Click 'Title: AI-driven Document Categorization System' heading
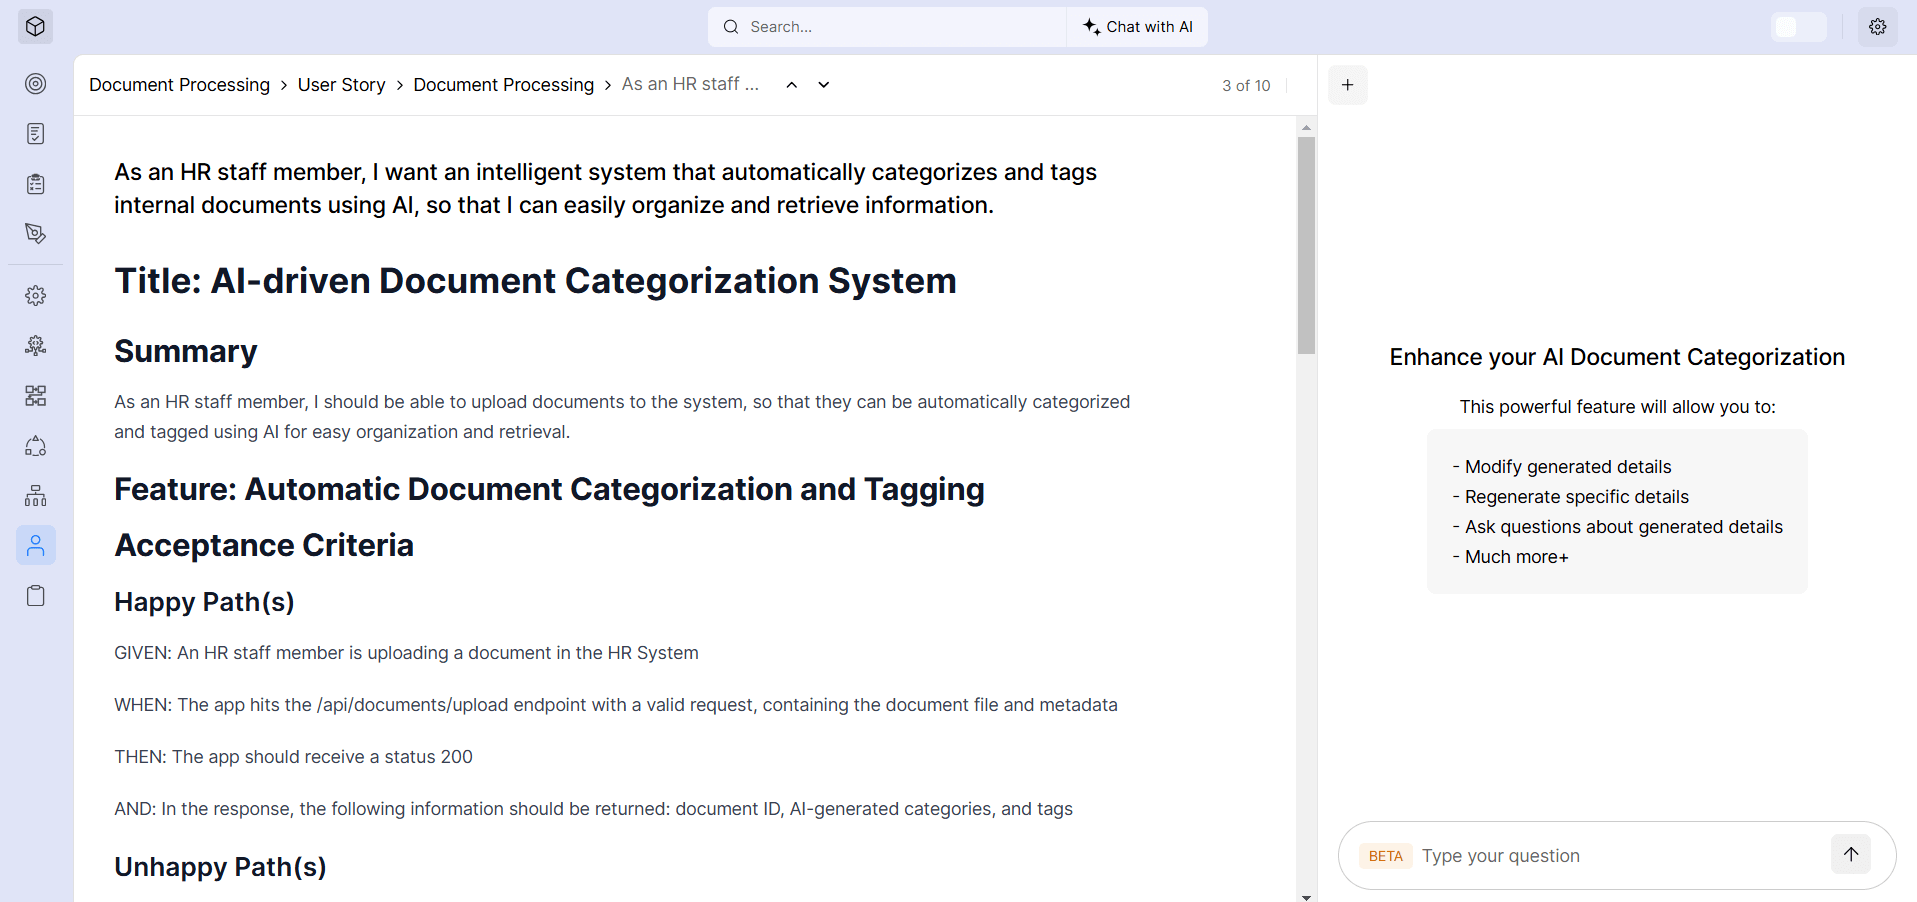 pos(535,281)
